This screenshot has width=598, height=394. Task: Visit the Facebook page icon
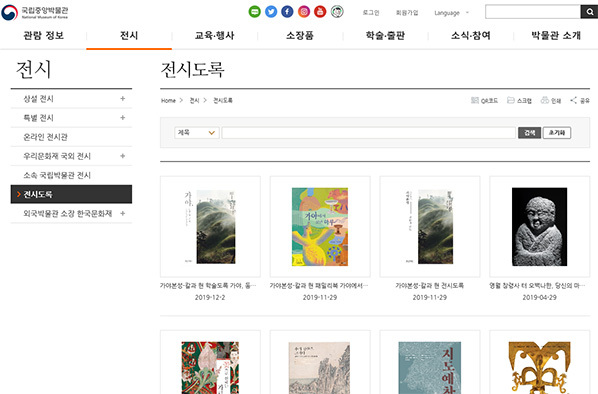click(287, 12)
